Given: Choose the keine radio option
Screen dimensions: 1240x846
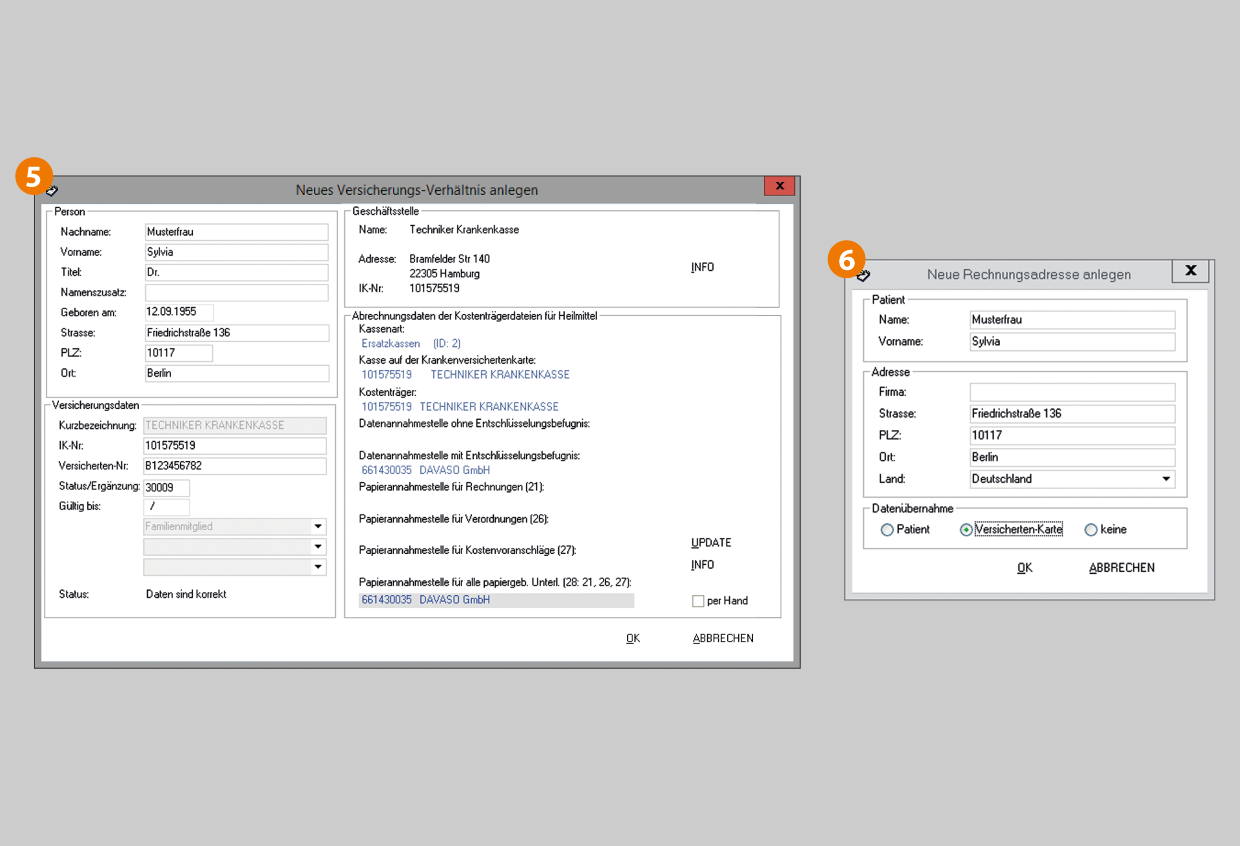Looking at the screenshot, I should [1091, 530].
